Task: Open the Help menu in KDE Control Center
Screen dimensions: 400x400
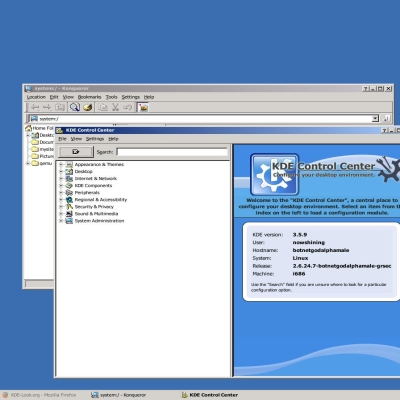Action: [x=113, y=139]
